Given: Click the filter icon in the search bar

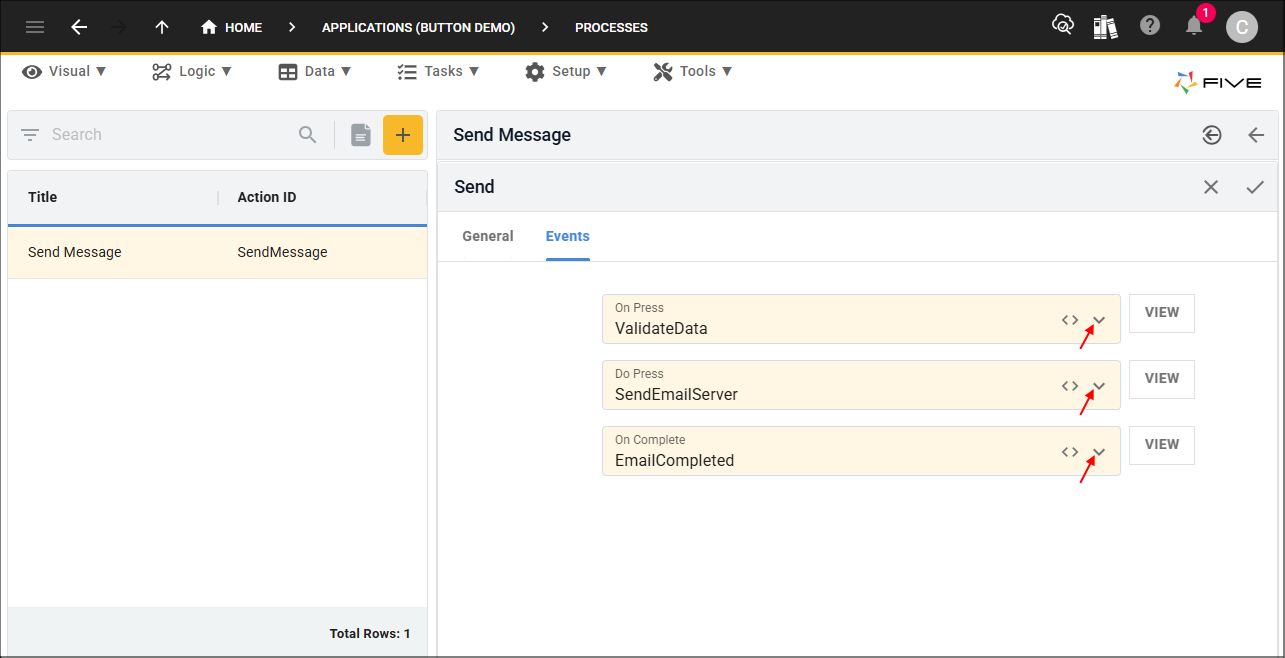Looking at the screenshot, I should (x=30, y=135).
